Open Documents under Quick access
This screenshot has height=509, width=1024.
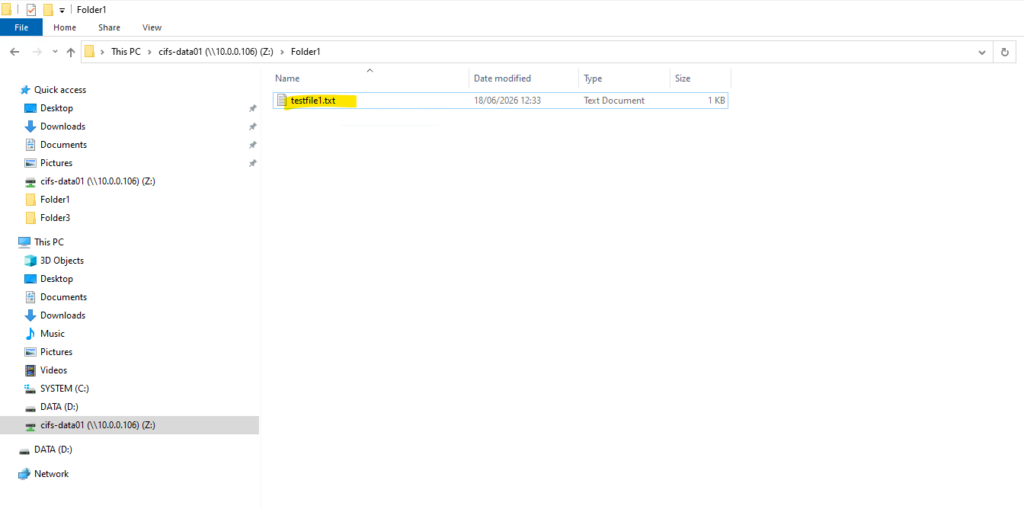click(63, 144)
